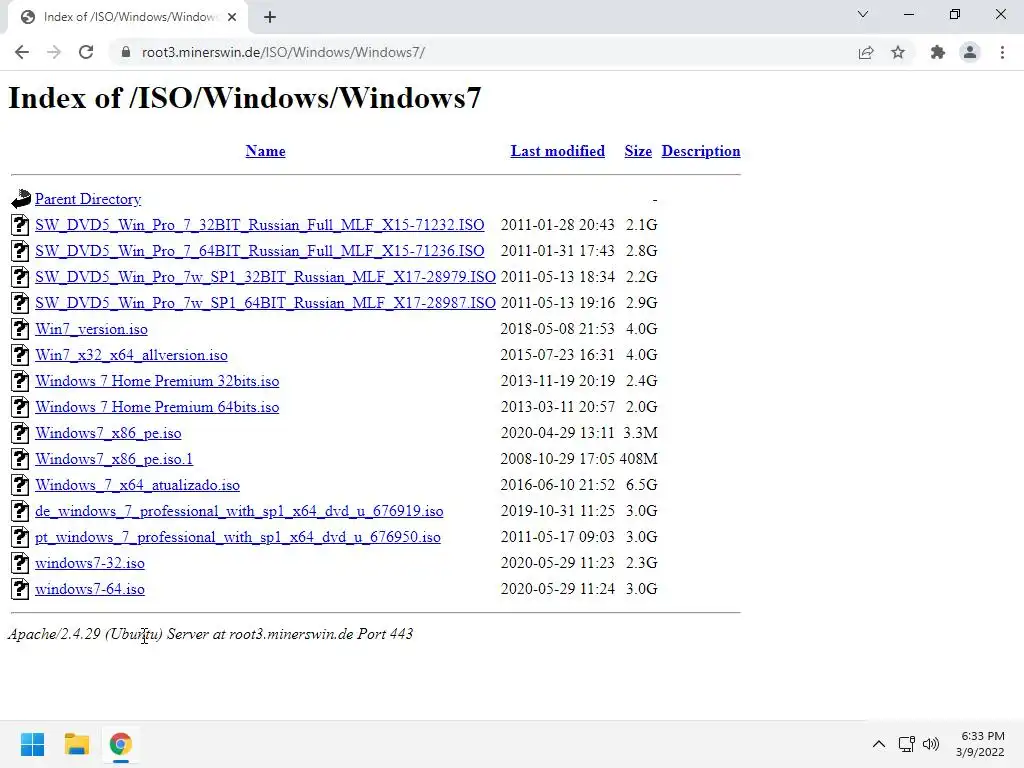1024x768 pixels.
Task: Open a new browser tab
Action: [270, 17]
